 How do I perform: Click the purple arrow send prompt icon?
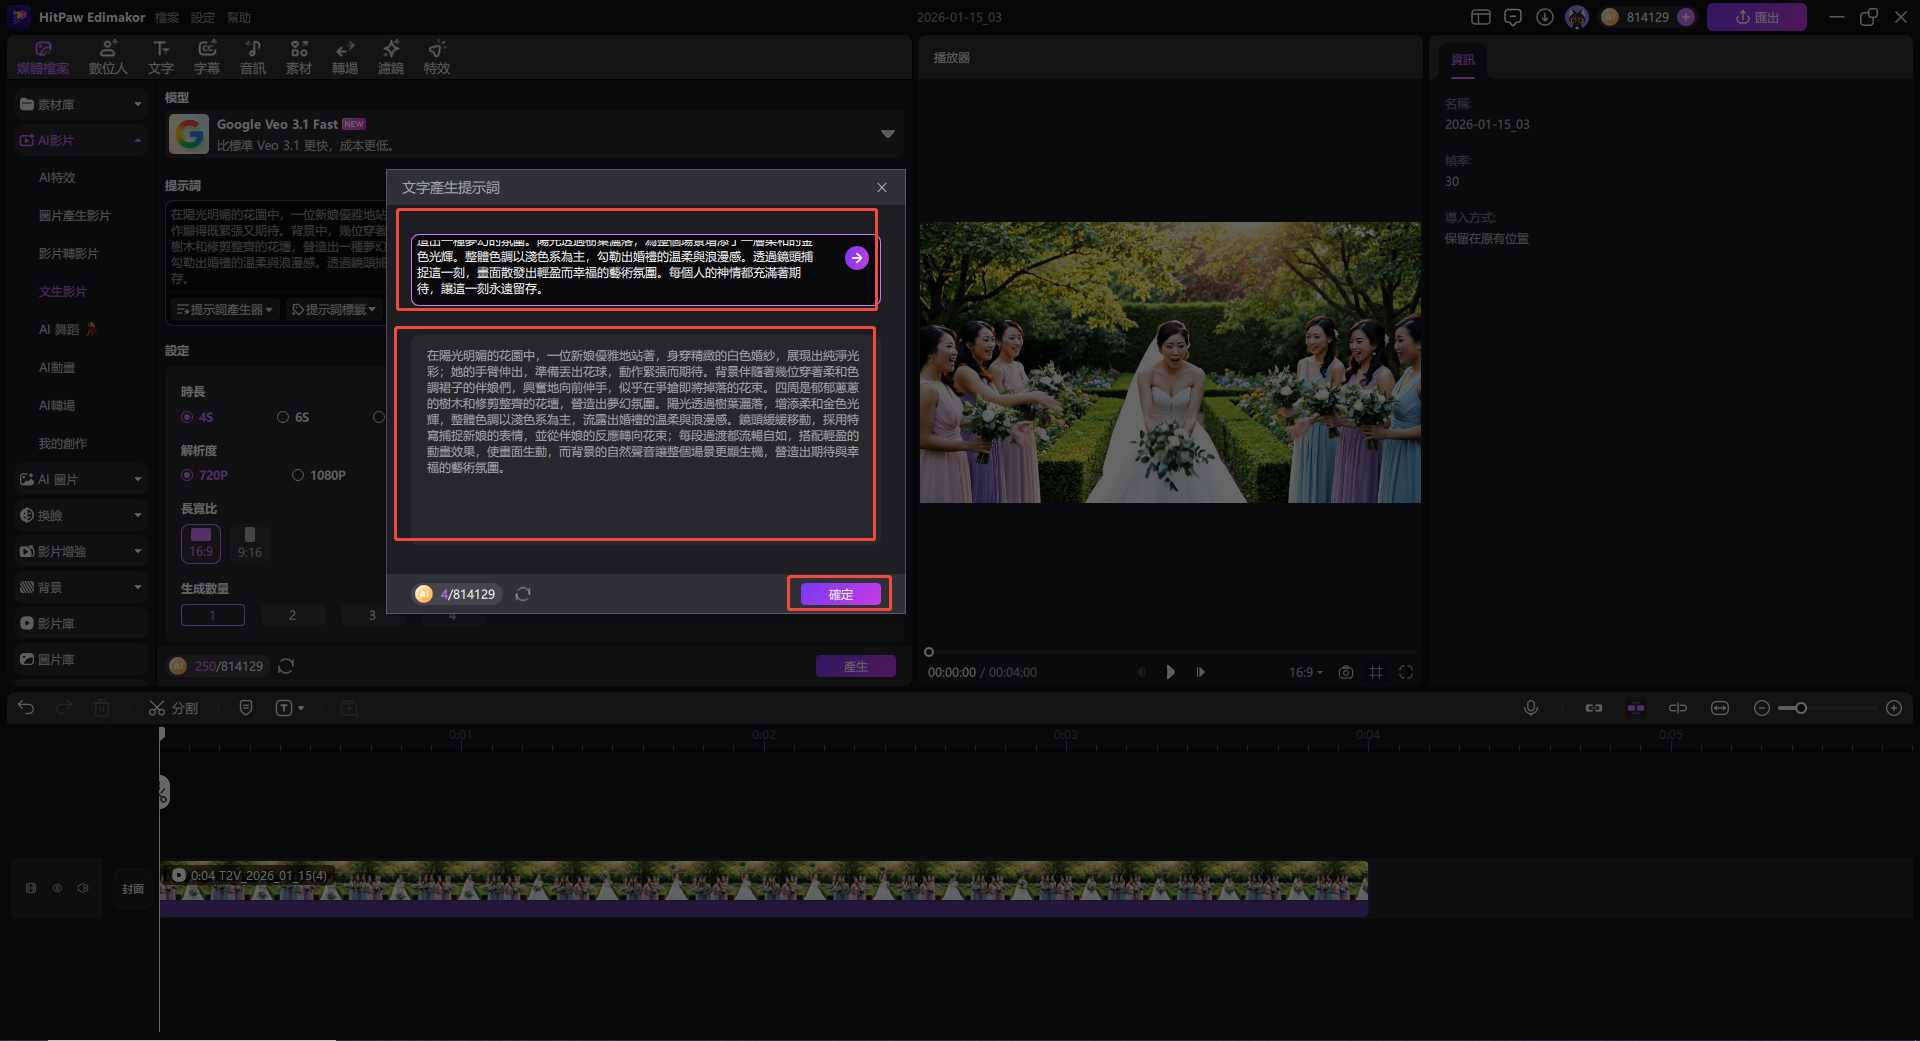(856, 258)
